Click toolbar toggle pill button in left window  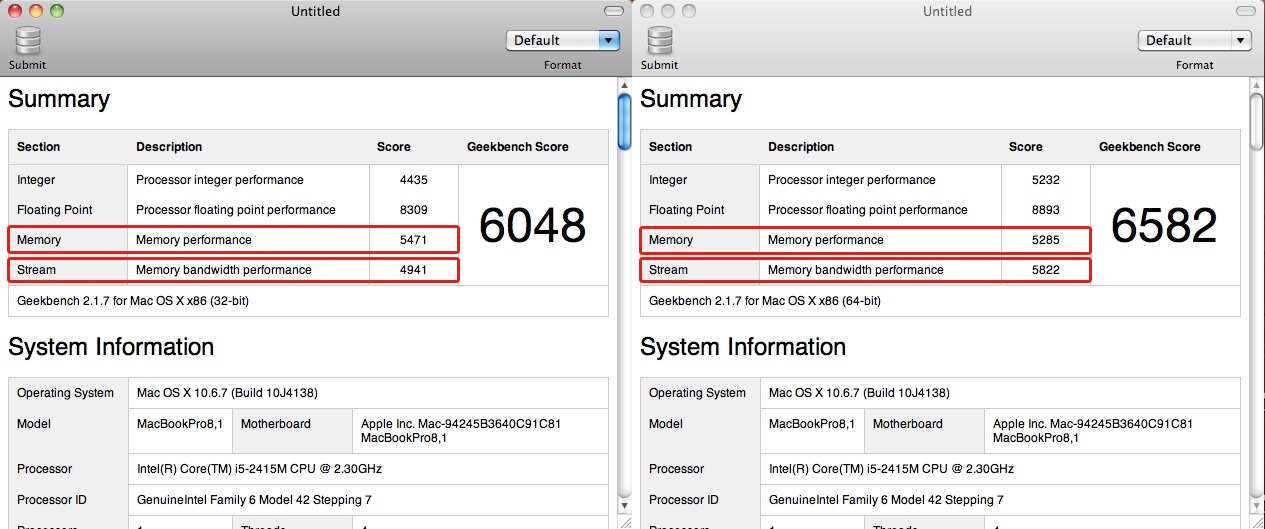613,11
